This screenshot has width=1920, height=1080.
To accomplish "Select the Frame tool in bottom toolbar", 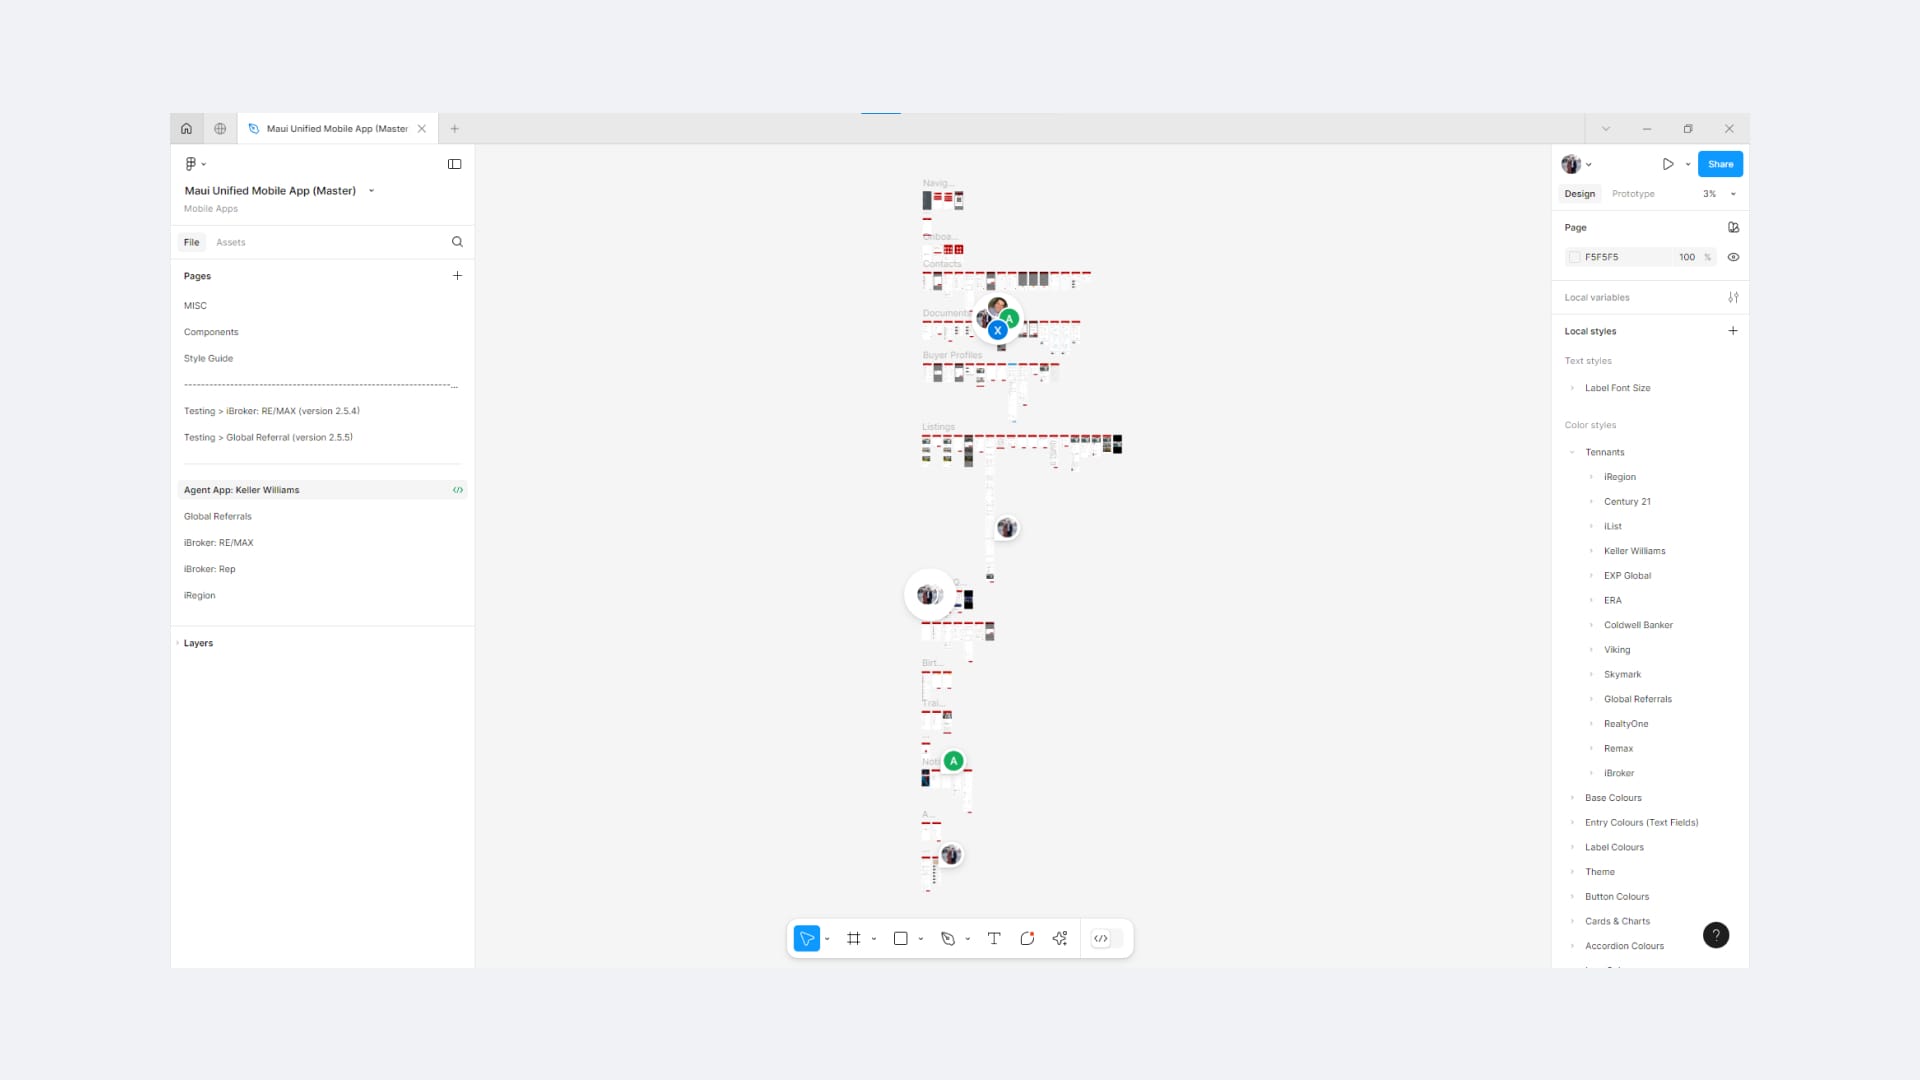I will [x=853, y=938].
